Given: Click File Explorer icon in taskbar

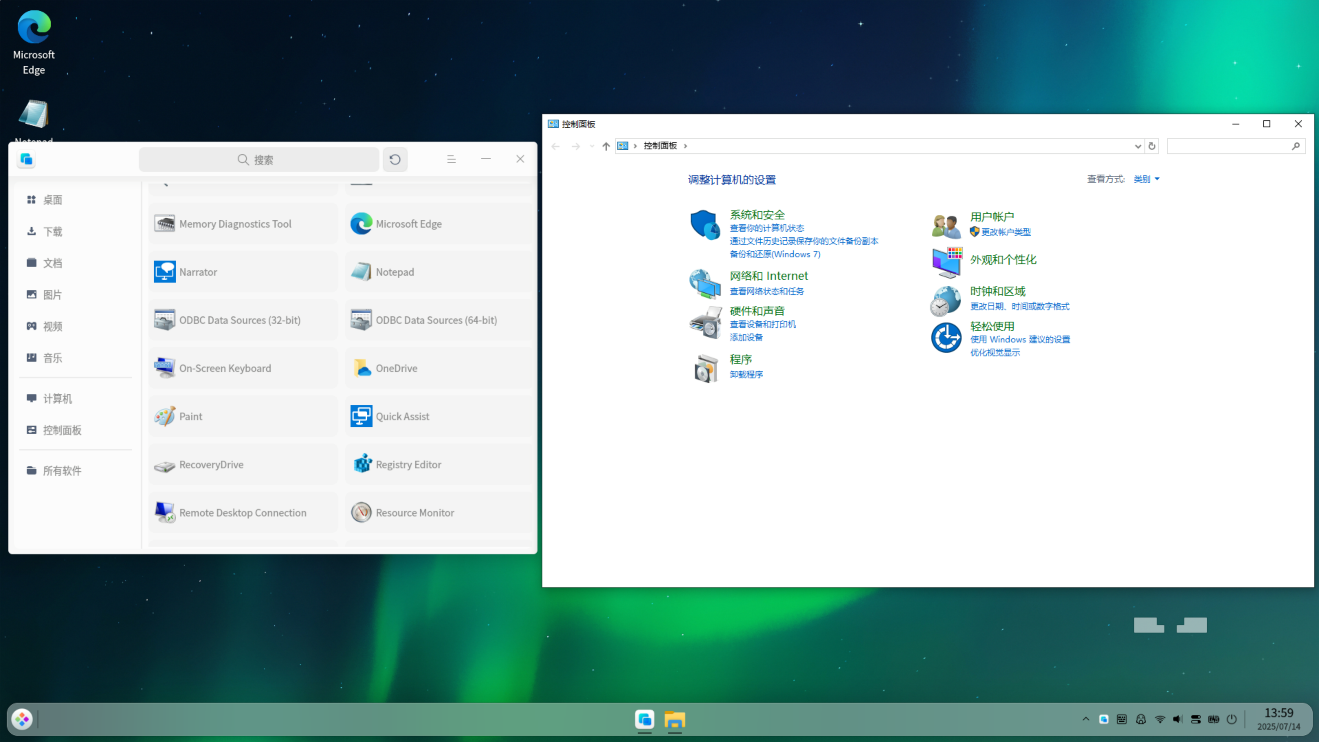Looking at the screenshot, I should coord(675,720).
